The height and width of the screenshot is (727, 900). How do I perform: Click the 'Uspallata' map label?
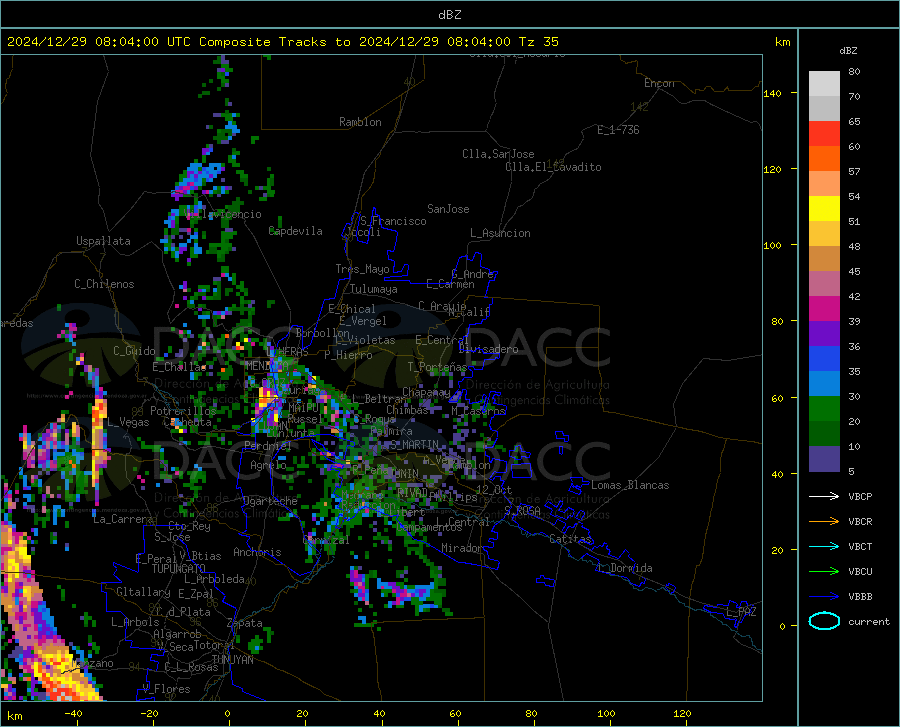click(x=103, y=242)
